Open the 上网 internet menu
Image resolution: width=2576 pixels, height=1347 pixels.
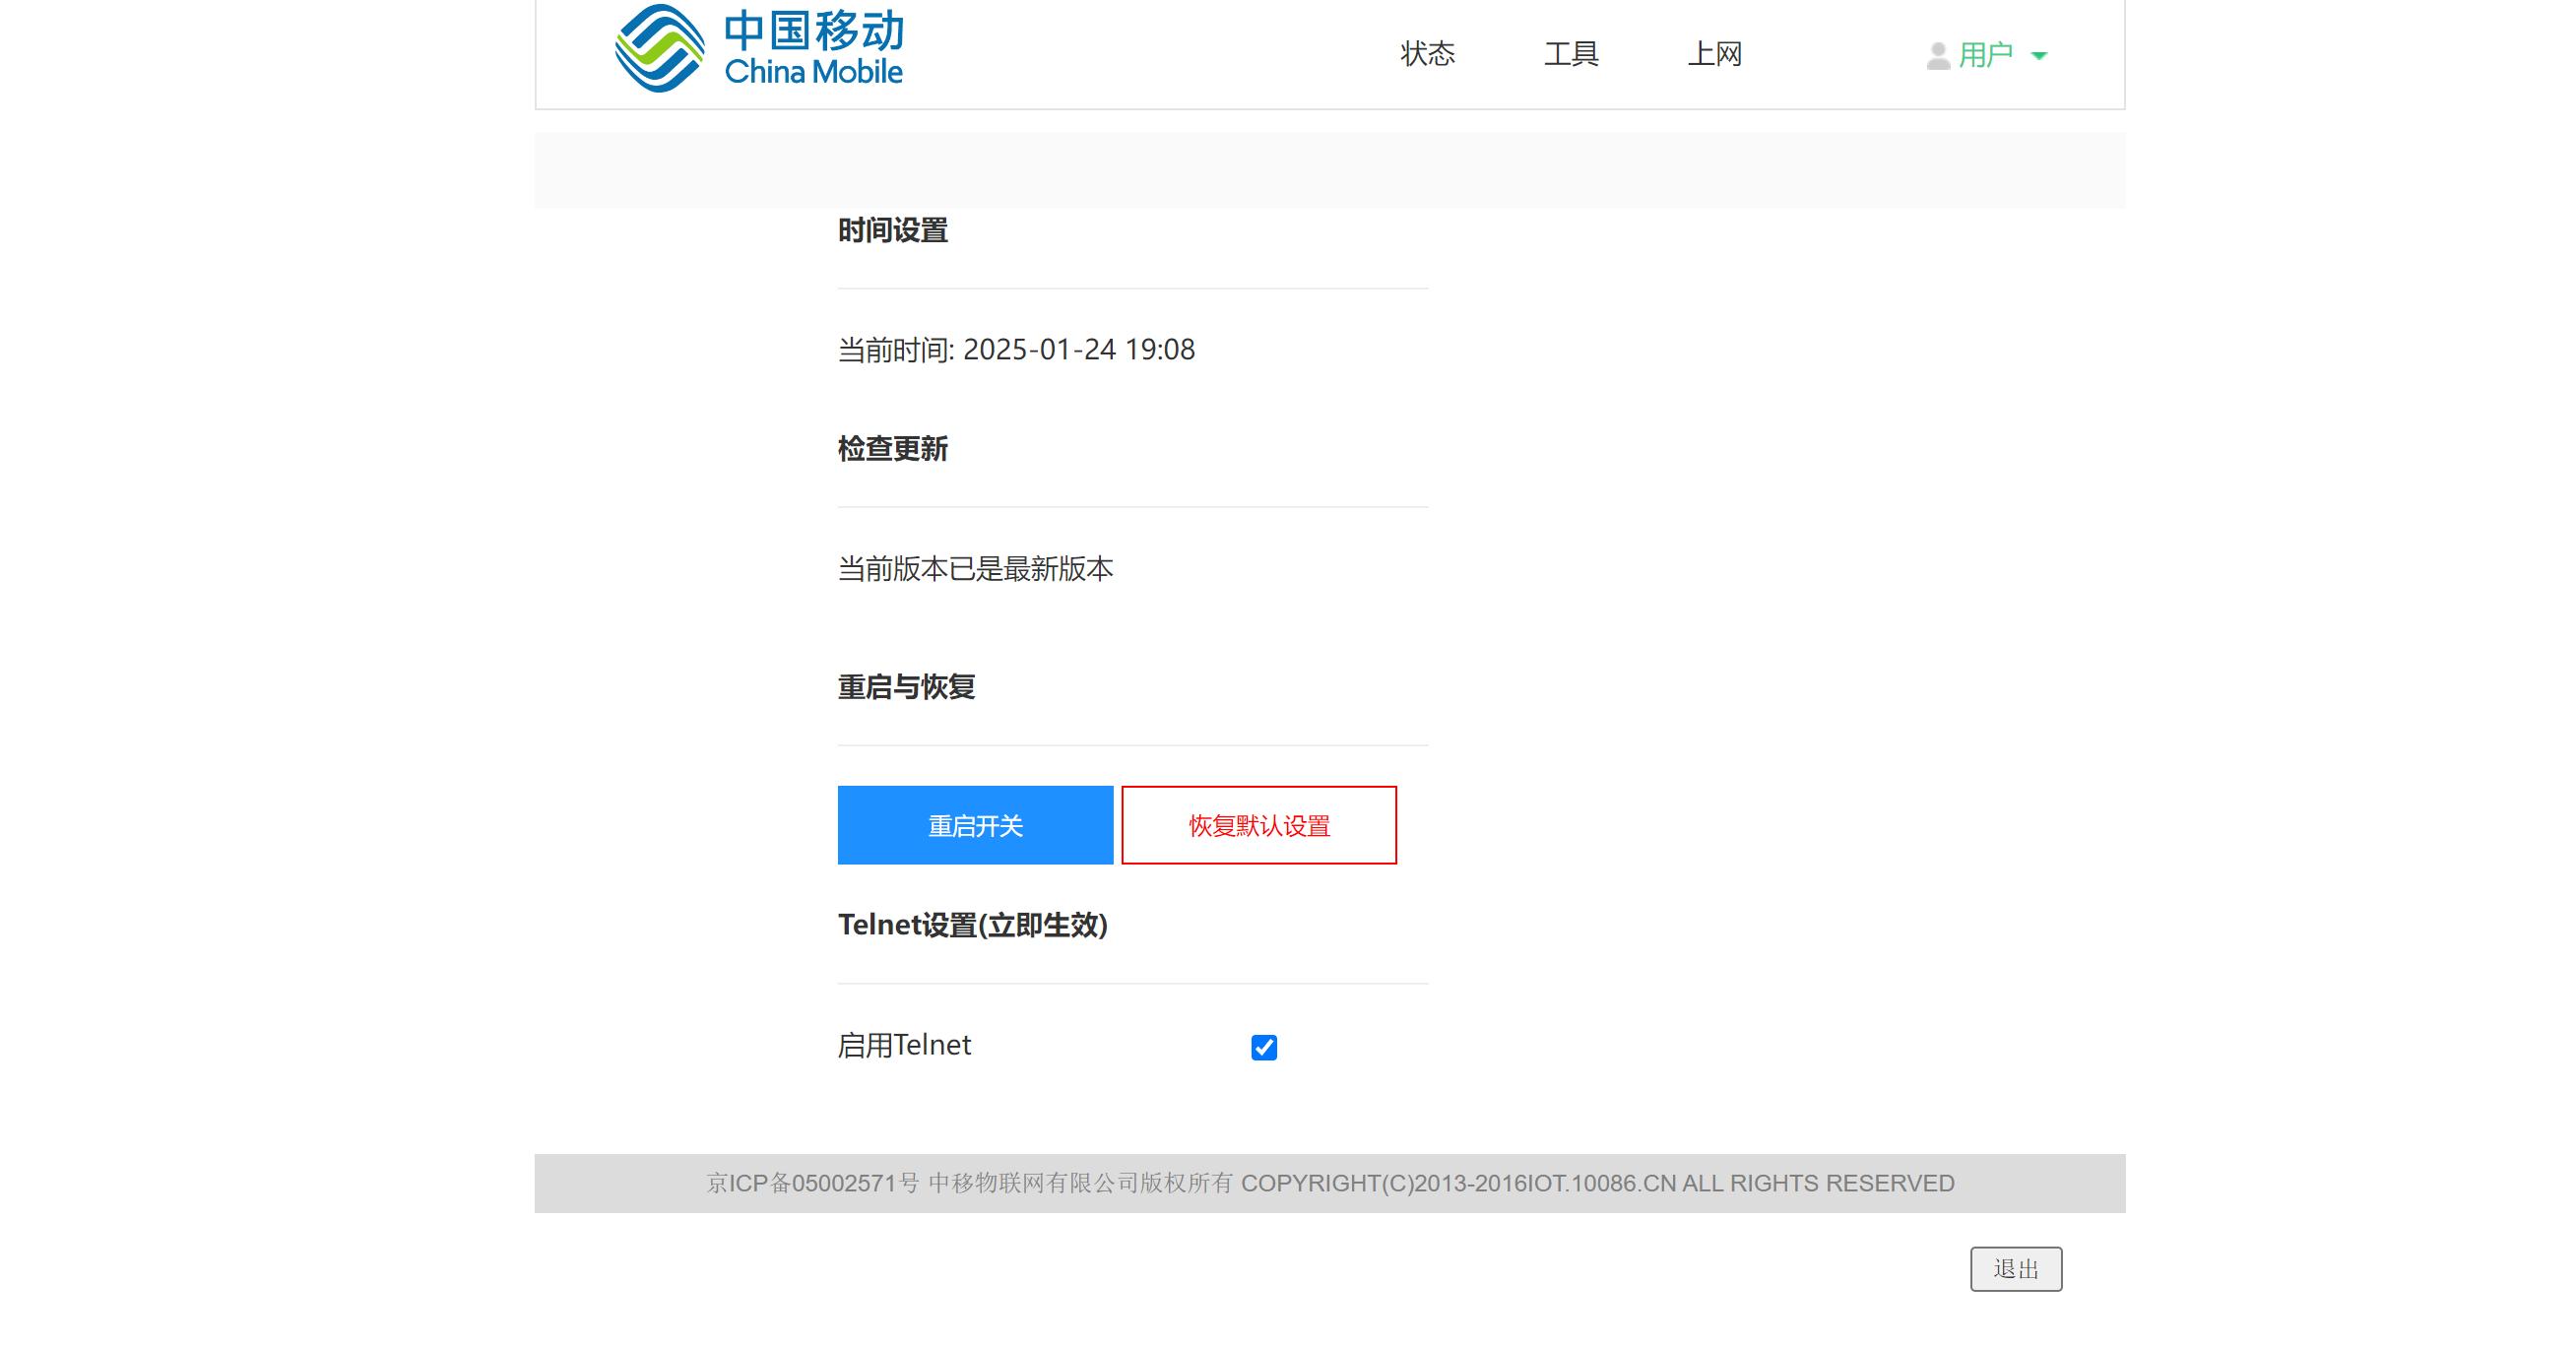point(1714,54)
